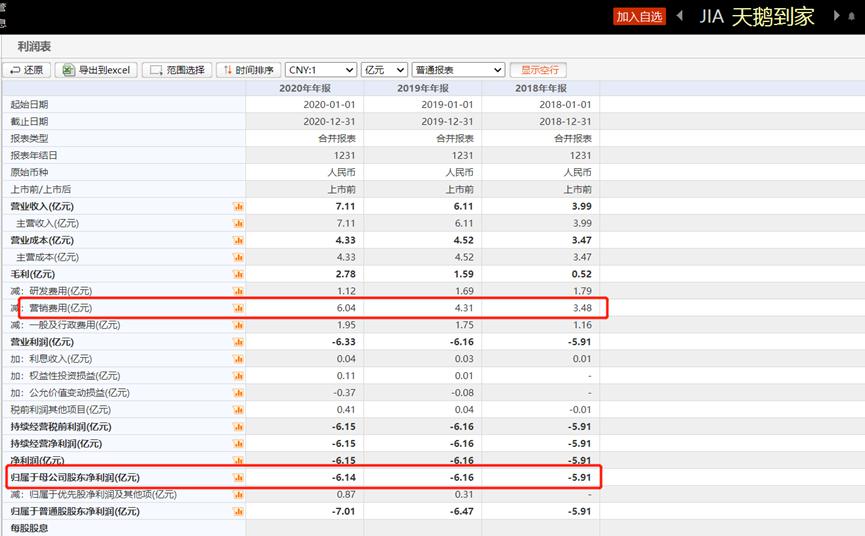Select the 2018年年报 column header

(x=541, y=88)
